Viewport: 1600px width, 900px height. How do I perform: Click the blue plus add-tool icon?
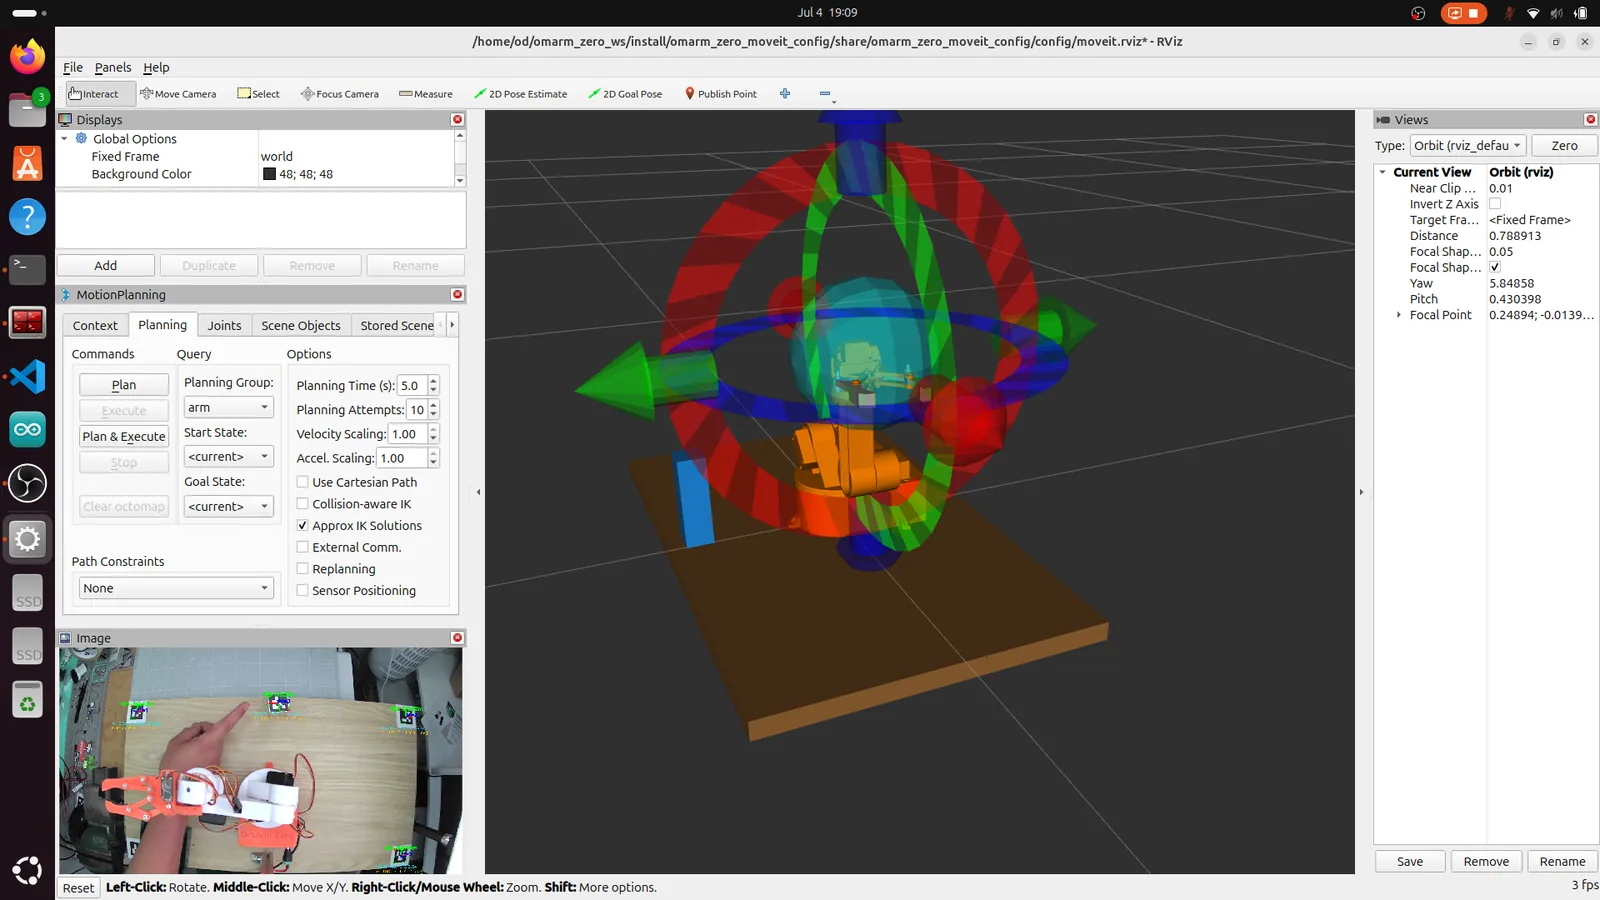pos(785,94)
